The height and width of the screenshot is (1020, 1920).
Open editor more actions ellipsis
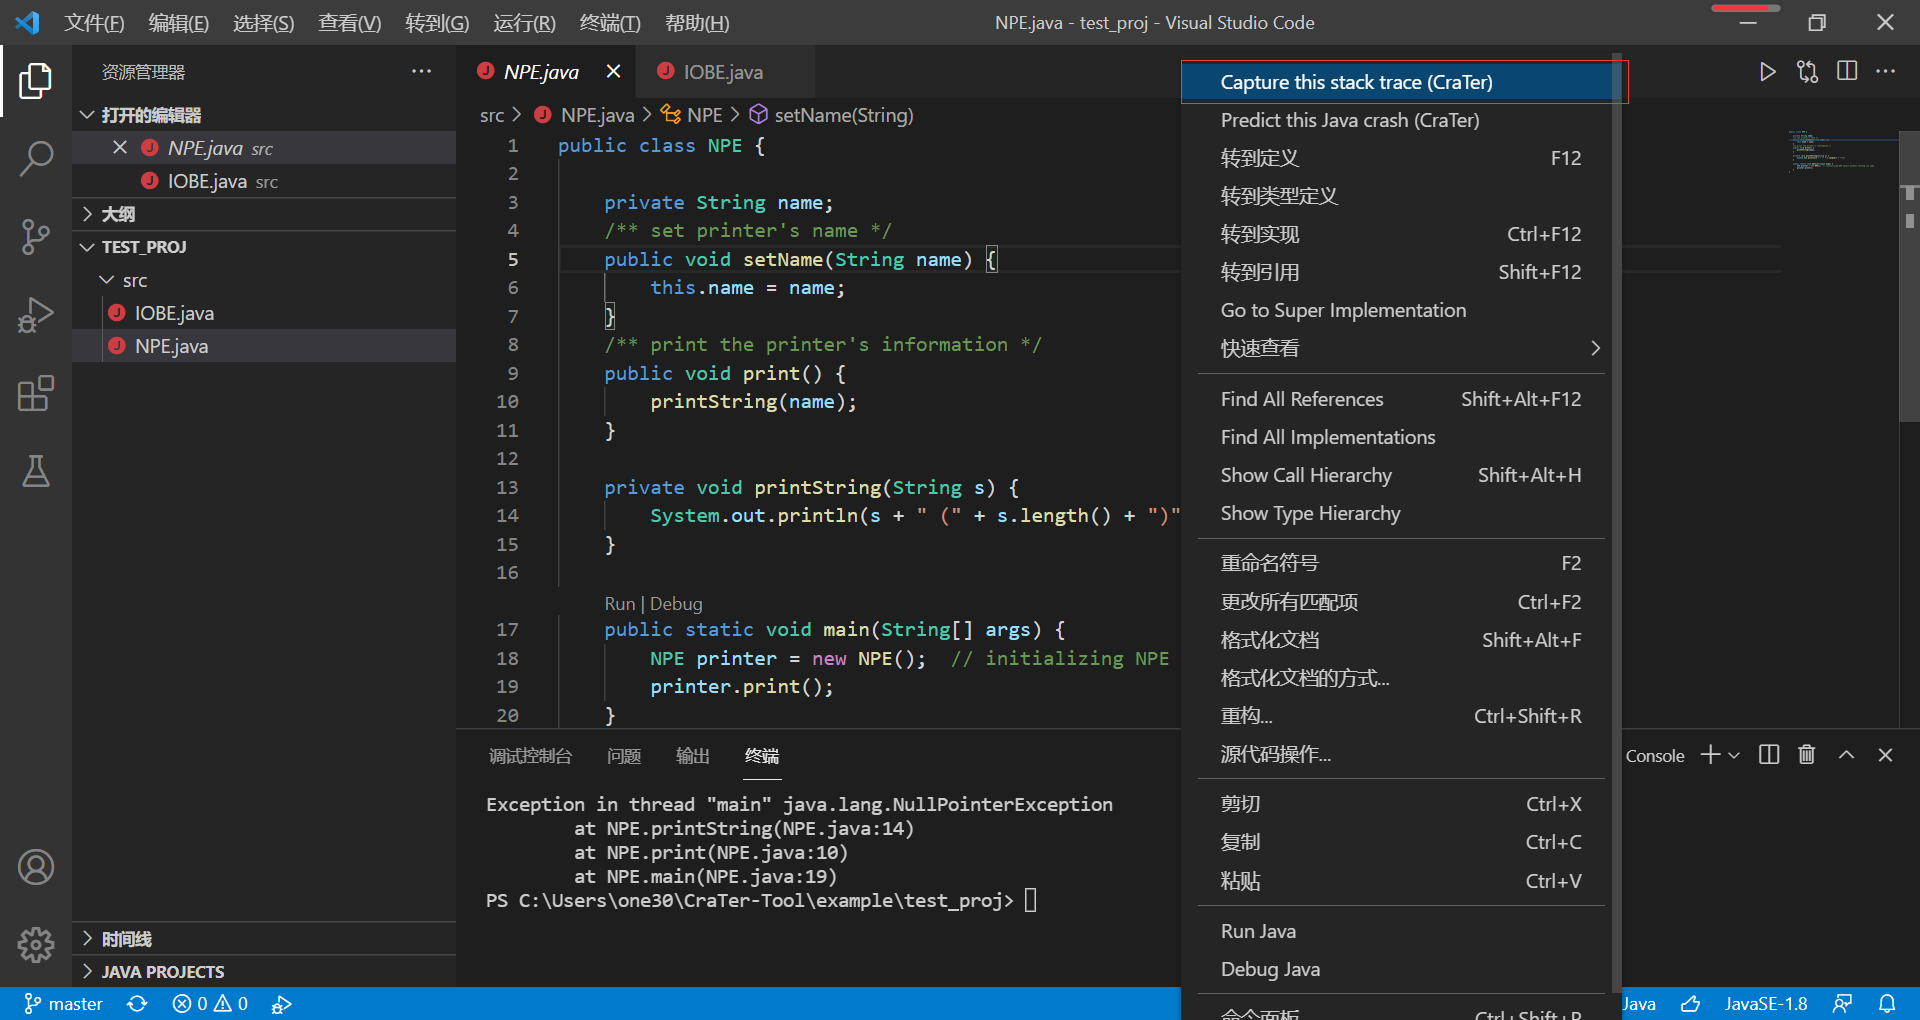click(1886, 72)
